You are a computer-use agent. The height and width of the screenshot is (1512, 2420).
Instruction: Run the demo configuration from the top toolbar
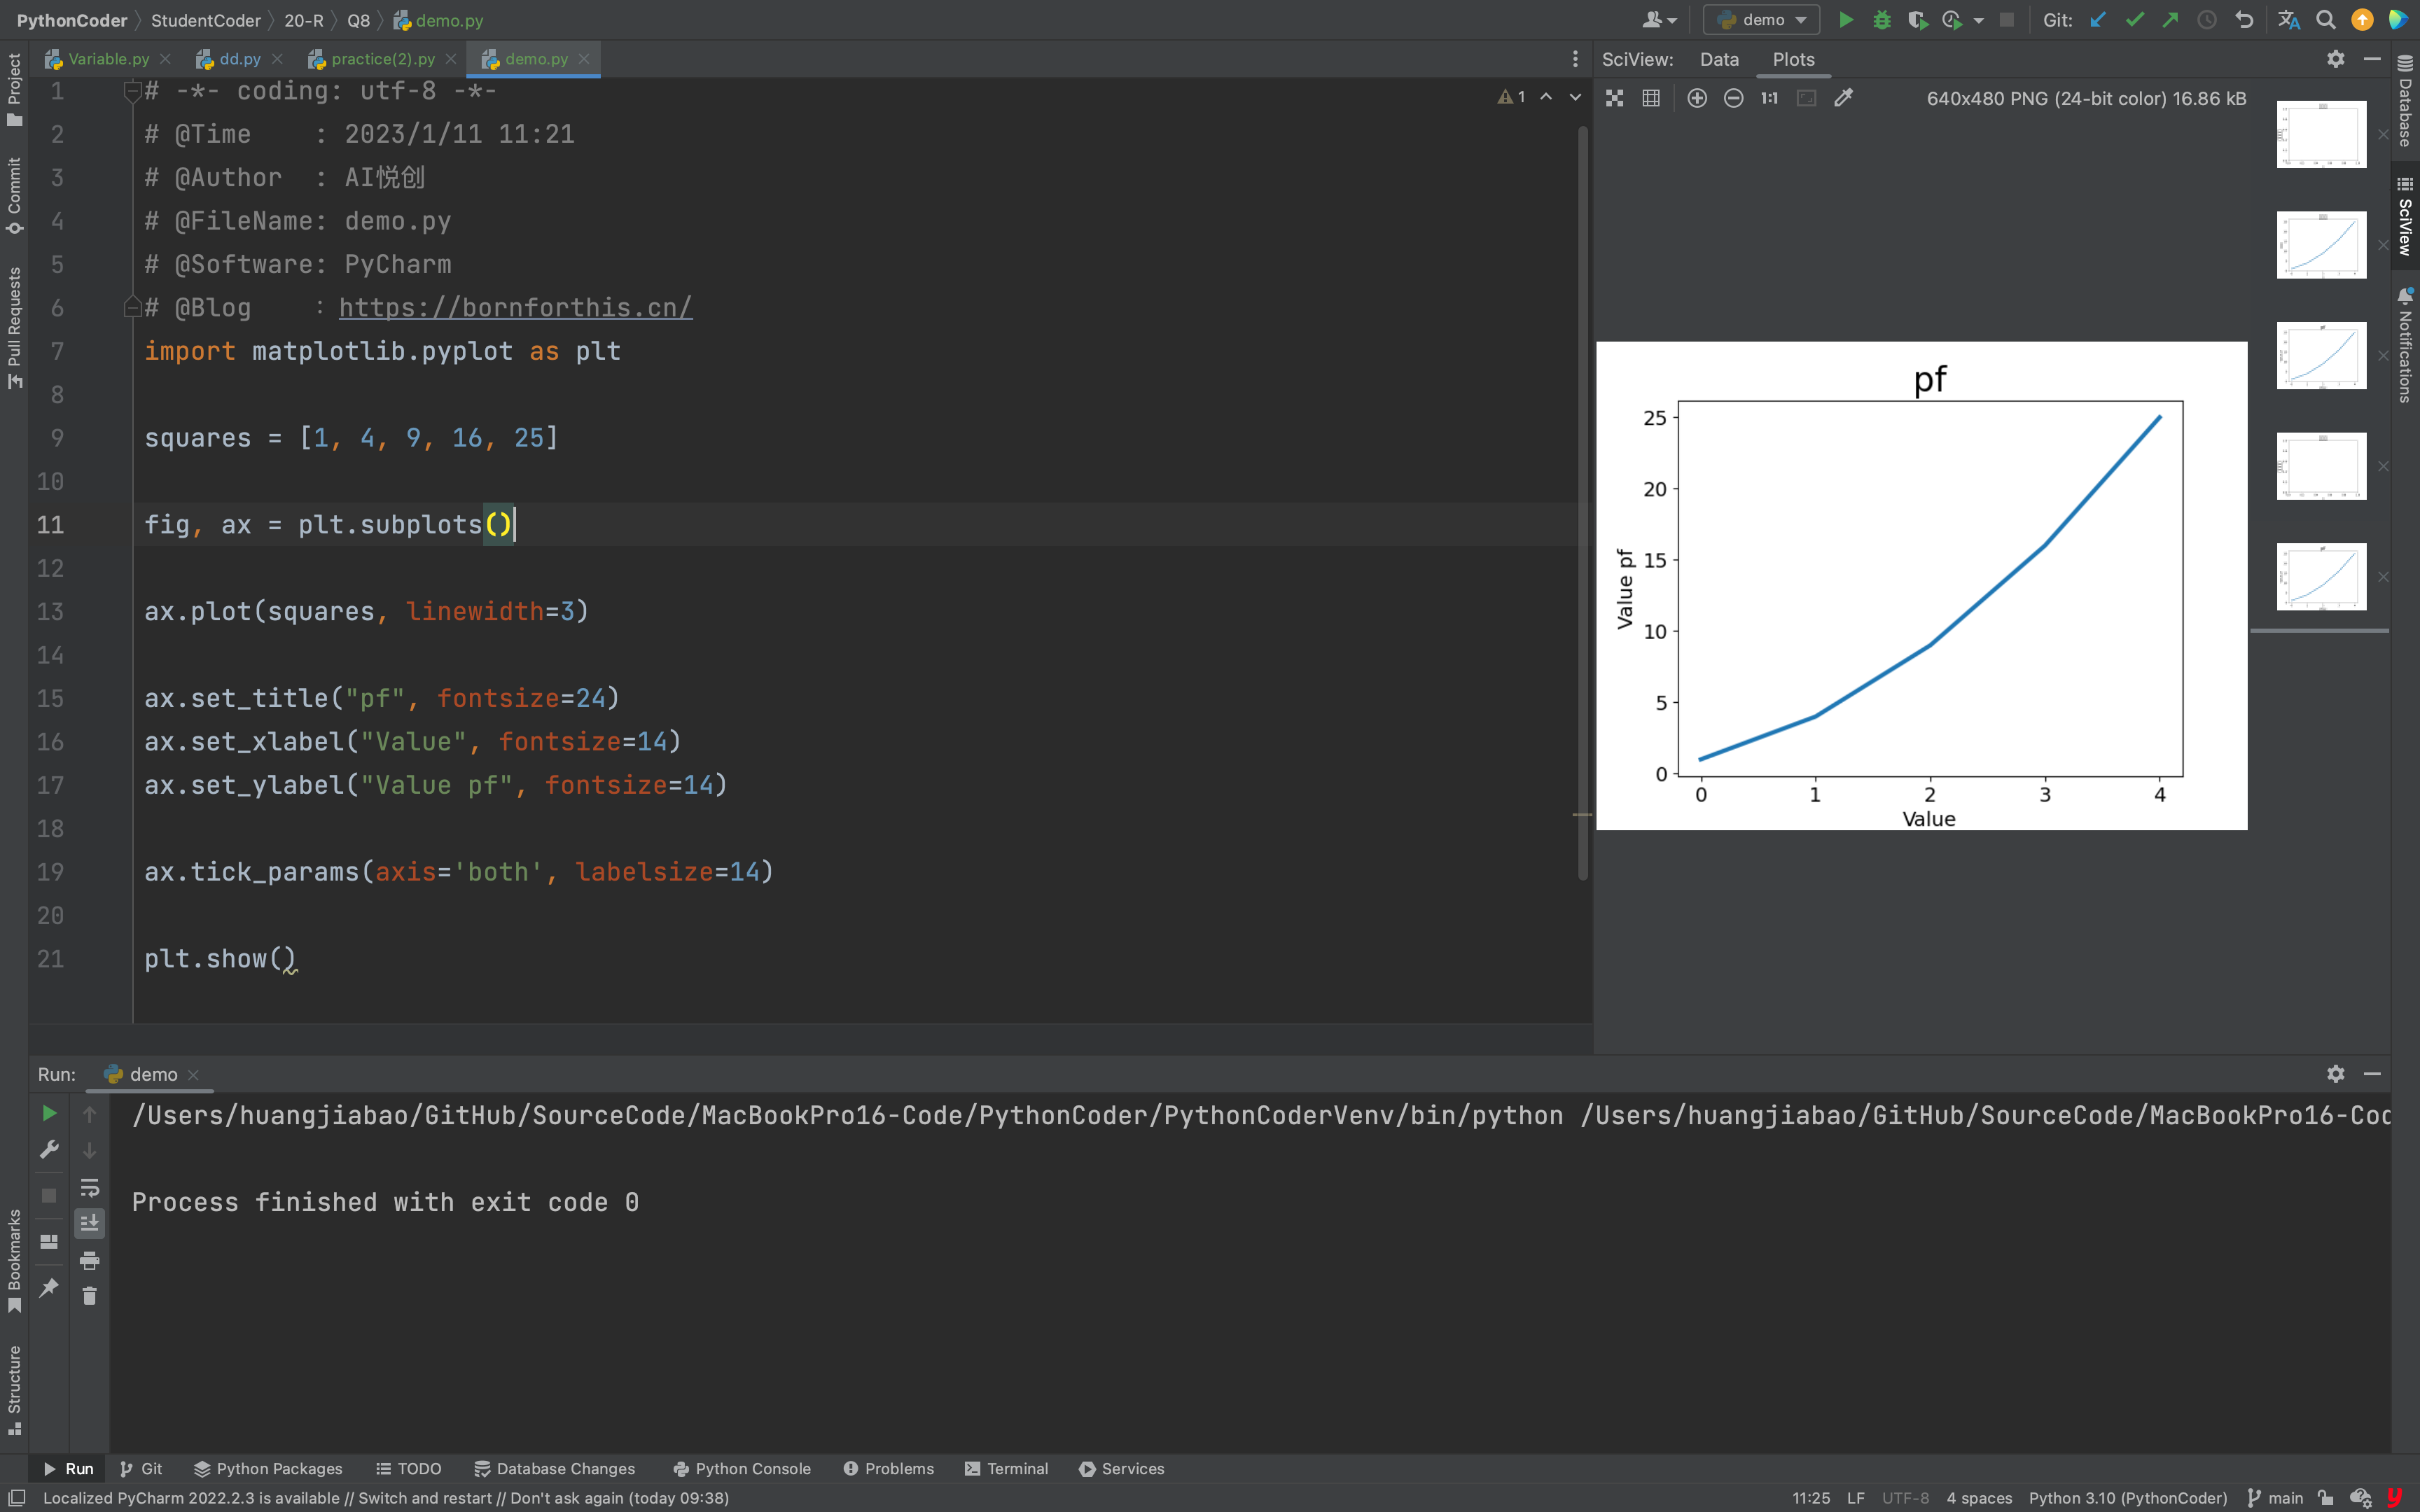[1846, 20]
